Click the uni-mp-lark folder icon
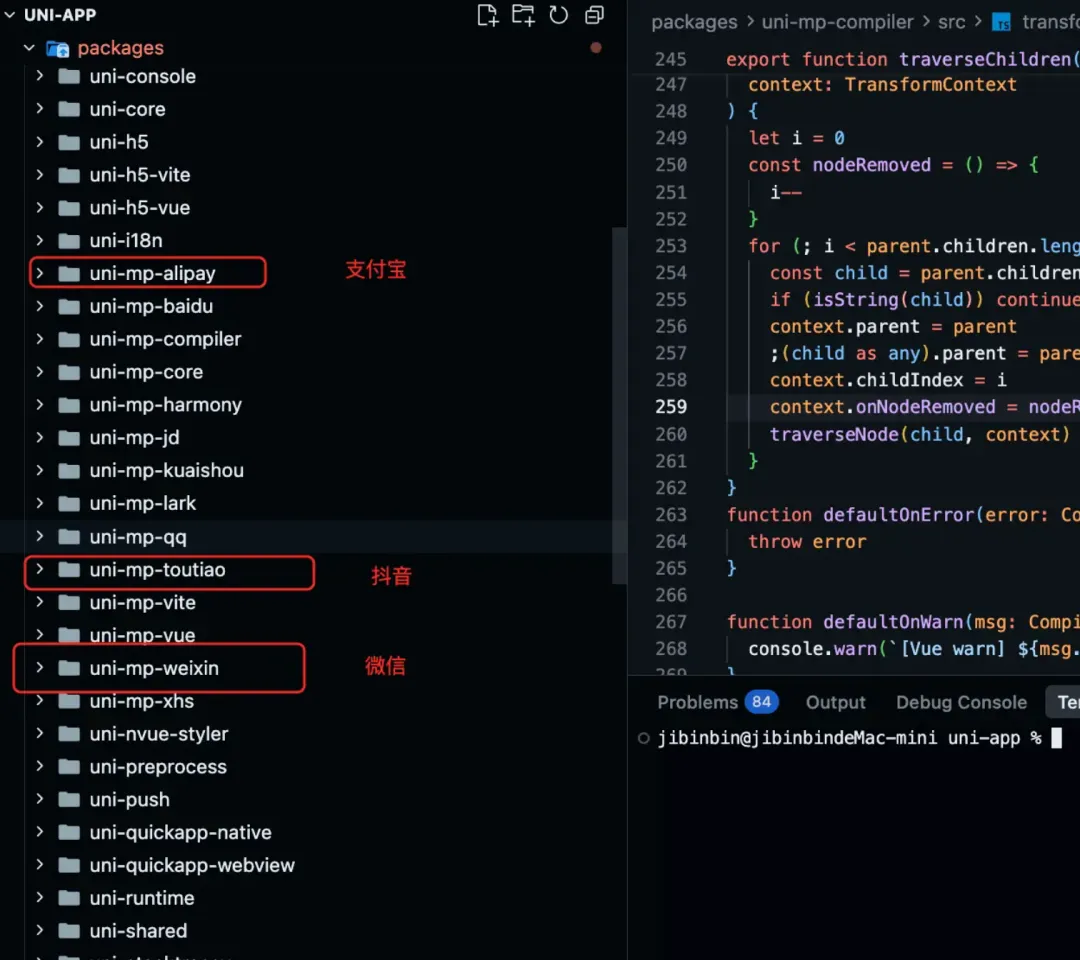This screenshot has width=1080, height=960. pos(69,503)
